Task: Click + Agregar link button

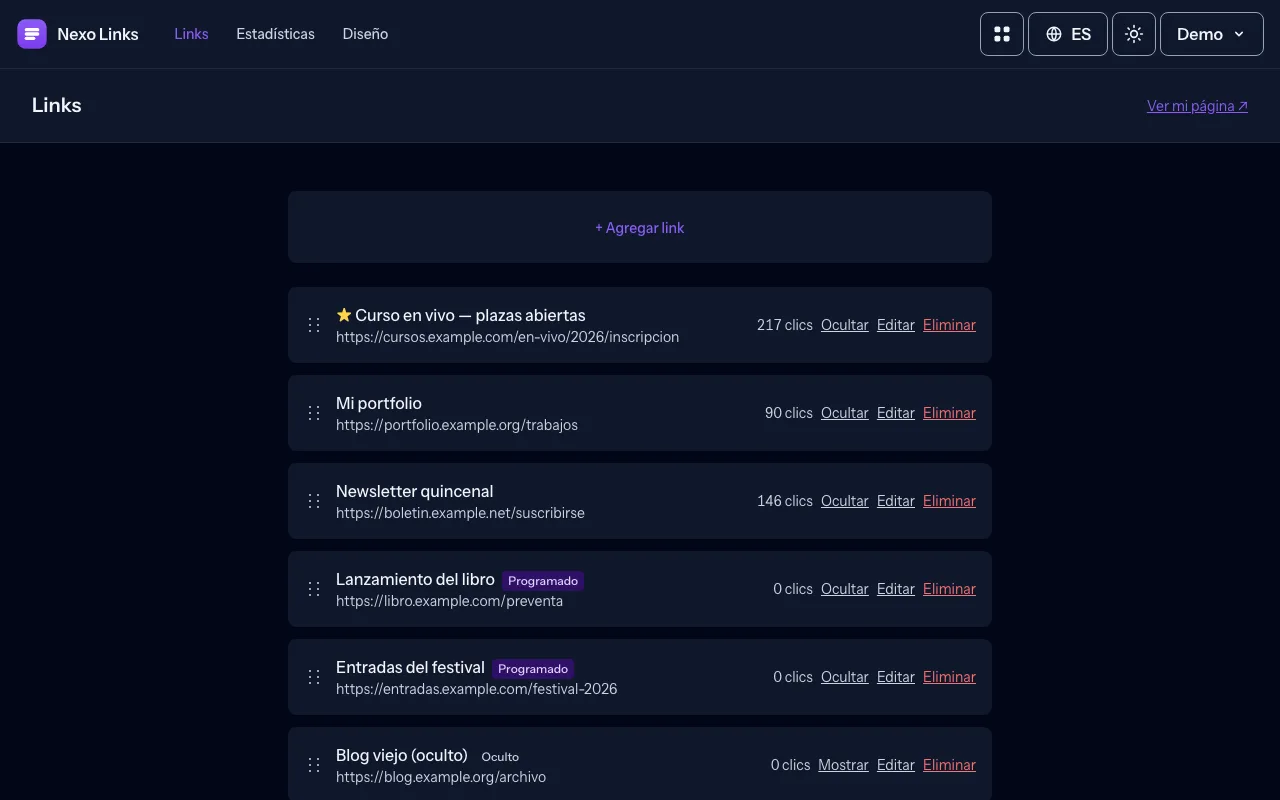Action: [x=640, y=227]
